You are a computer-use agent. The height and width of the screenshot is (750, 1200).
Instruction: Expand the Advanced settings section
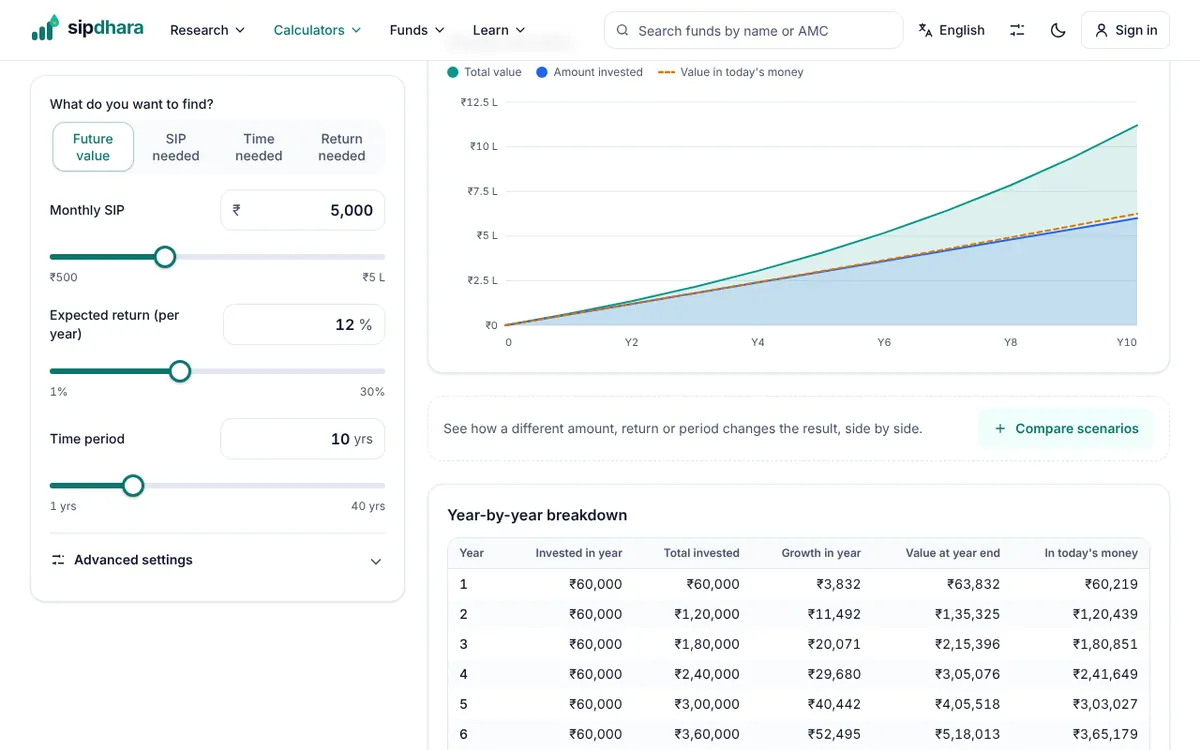217,560
